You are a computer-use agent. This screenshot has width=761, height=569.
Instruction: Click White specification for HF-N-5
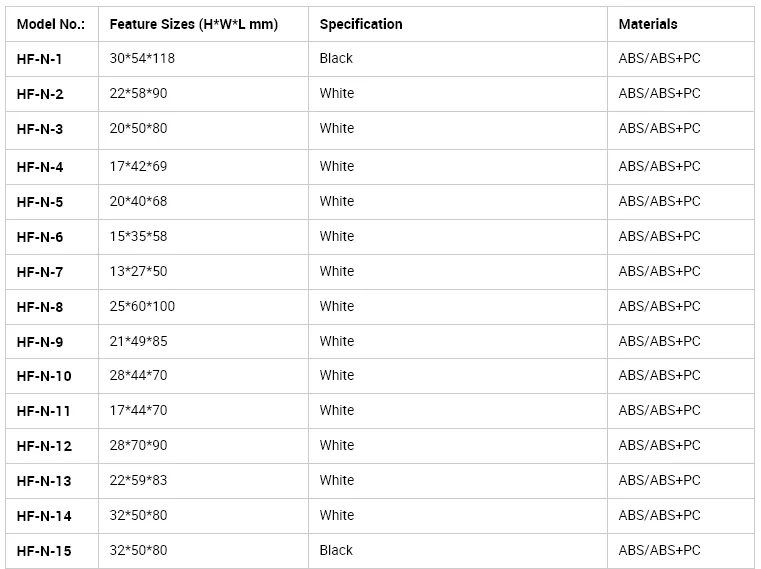point(337,201)
